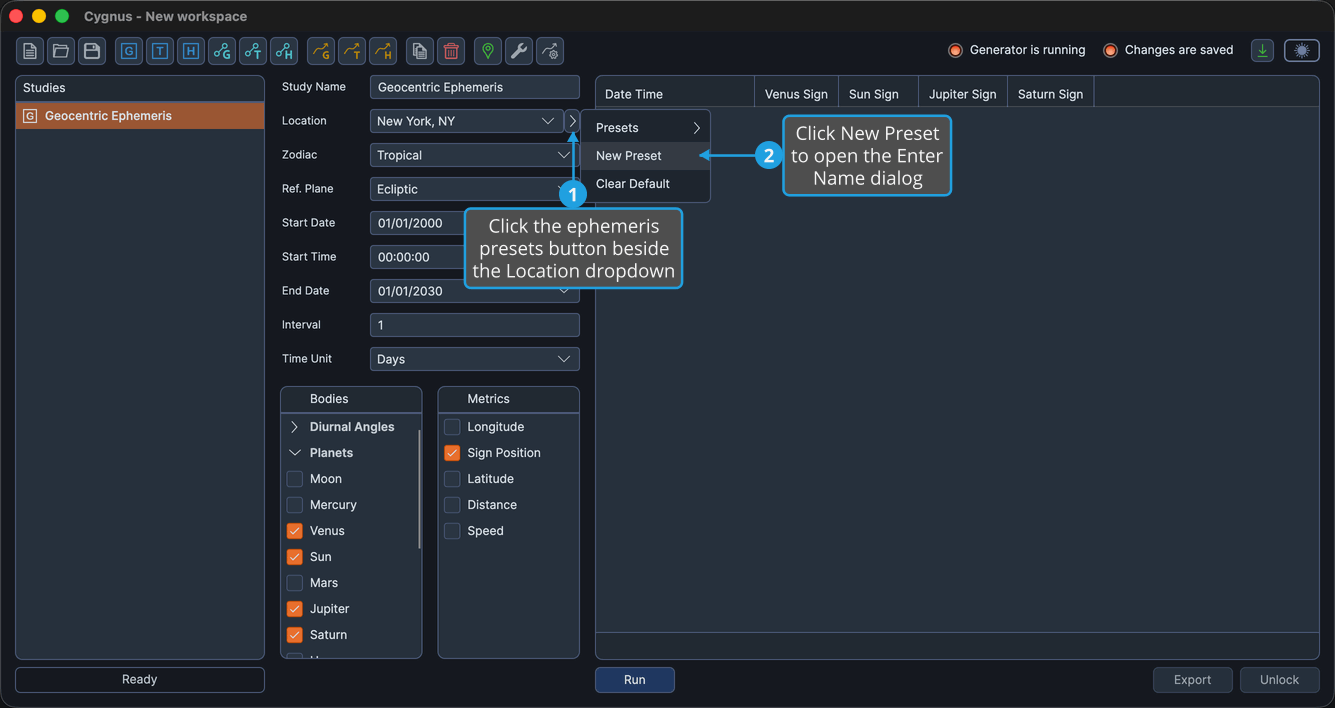Click the new workspace document icon

30,51
